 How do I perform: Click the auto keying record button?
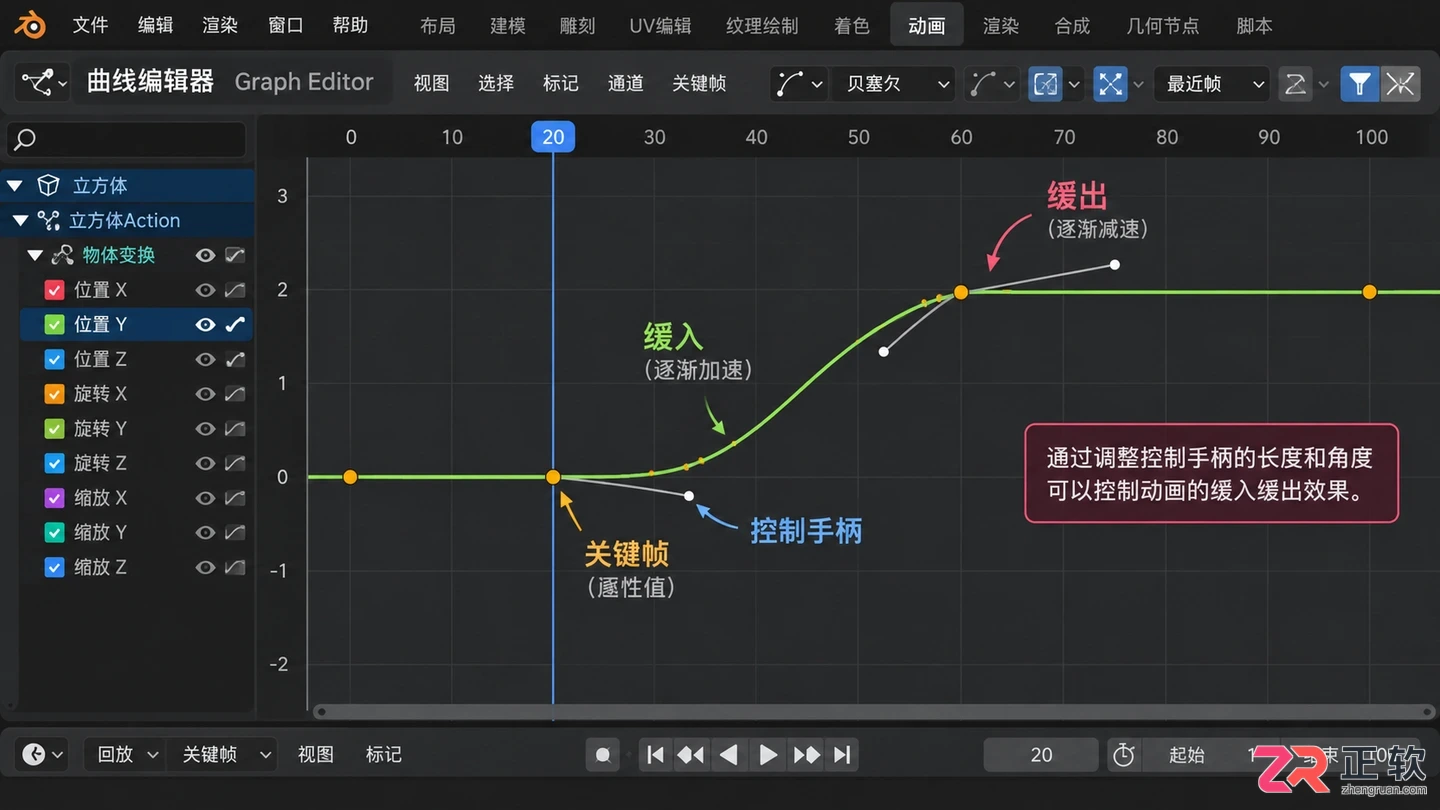click(x=603, y=755)
